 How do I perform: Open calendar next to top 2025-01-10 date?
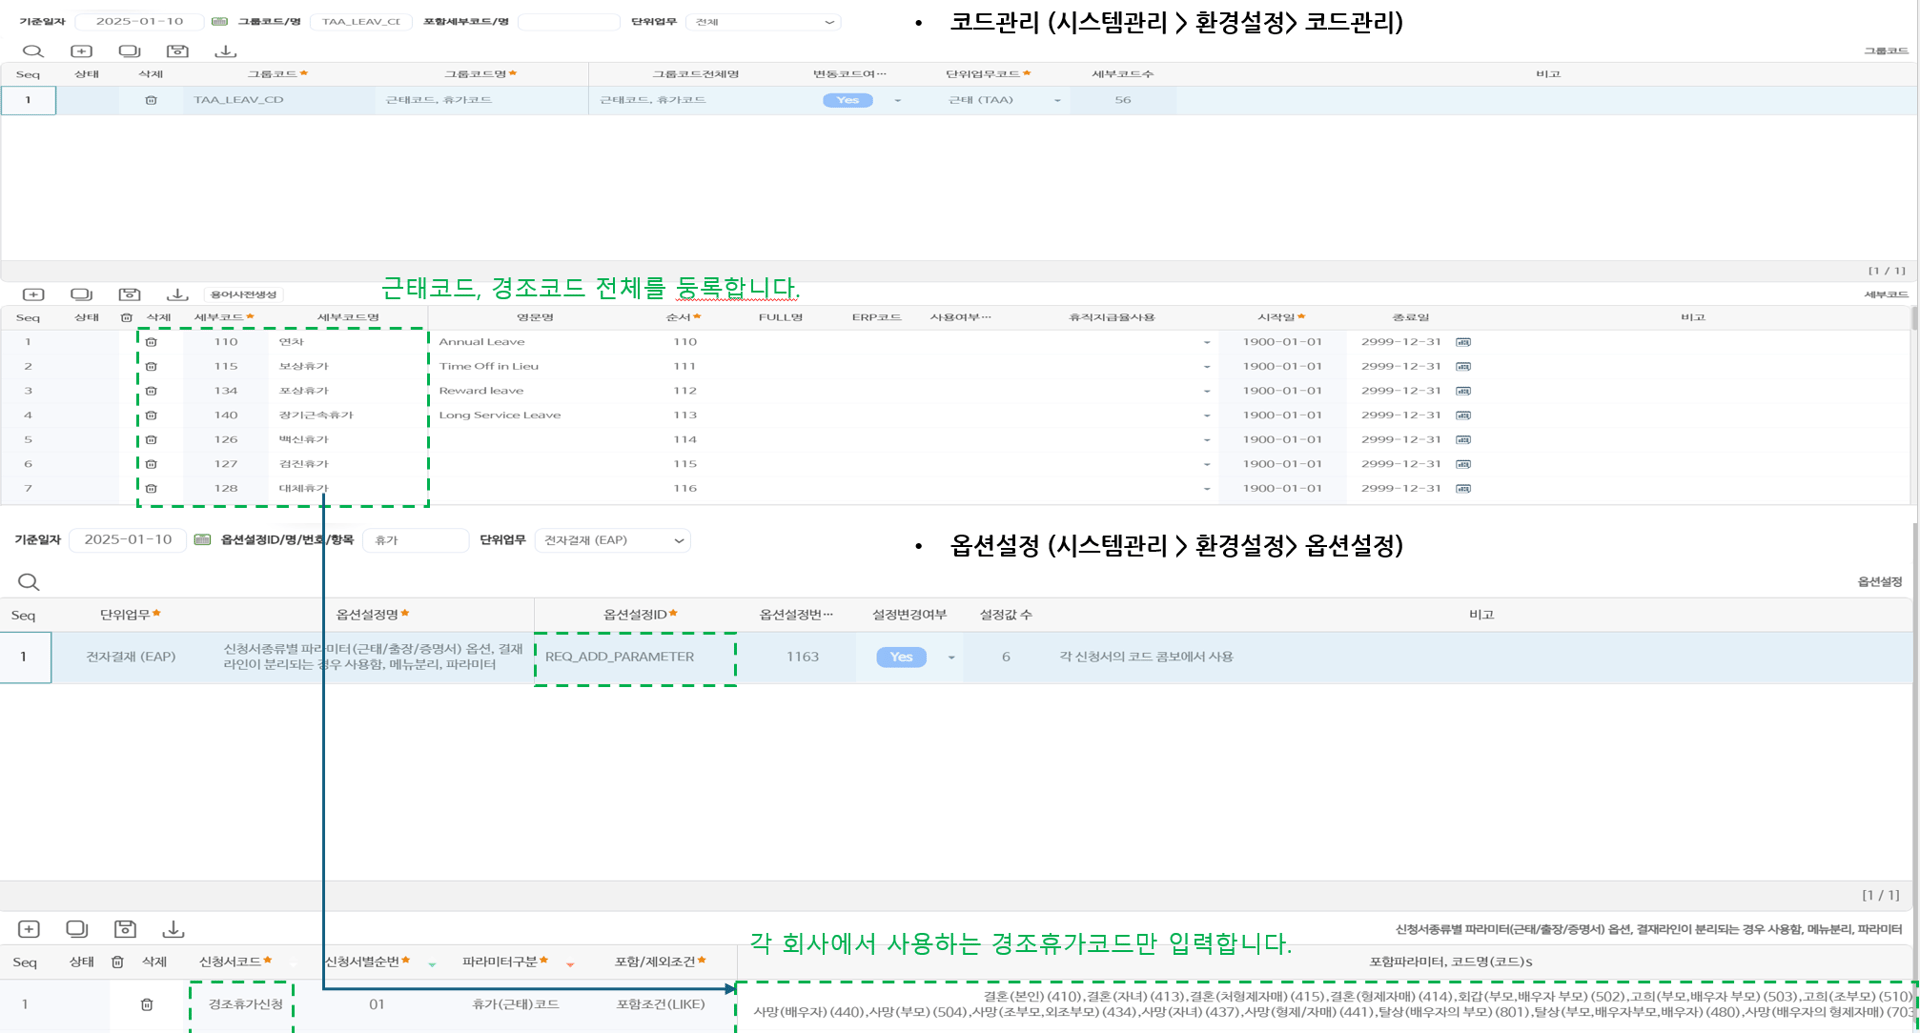pyautogui.click(x=219, y=22)
